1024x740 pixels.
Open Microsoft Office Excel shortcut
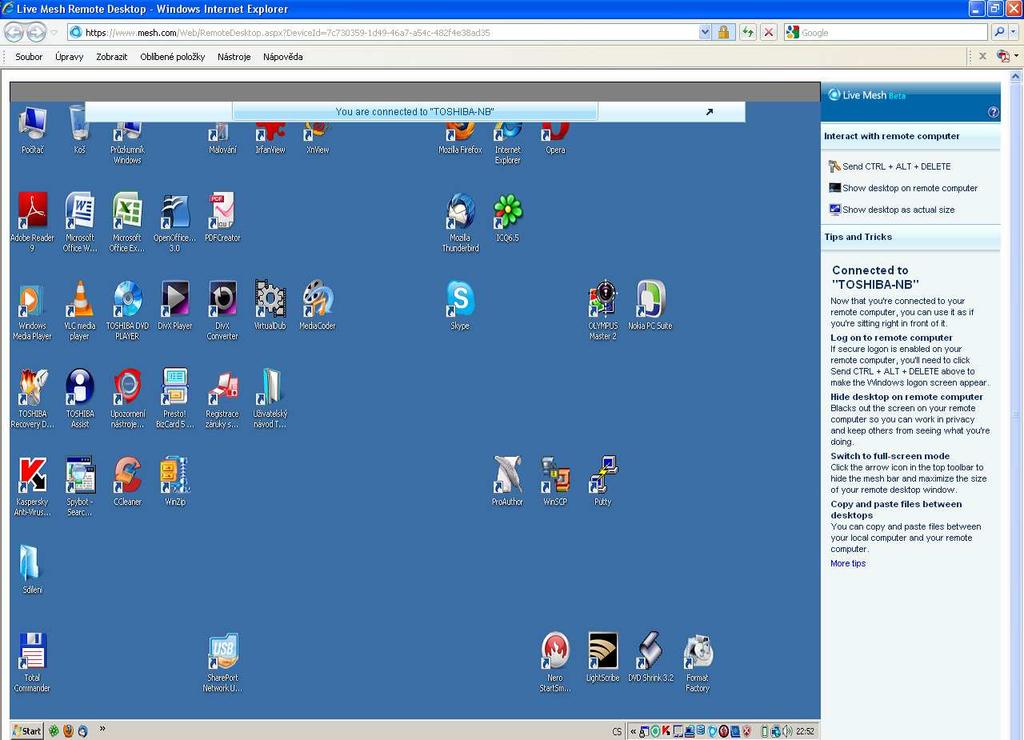click(127, 222)
